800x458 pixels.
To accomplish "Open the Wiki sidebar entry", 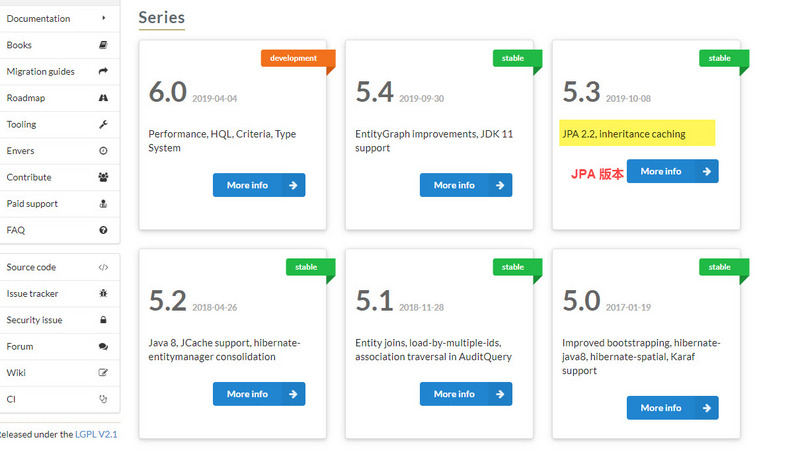I will [x=60, y=373].
